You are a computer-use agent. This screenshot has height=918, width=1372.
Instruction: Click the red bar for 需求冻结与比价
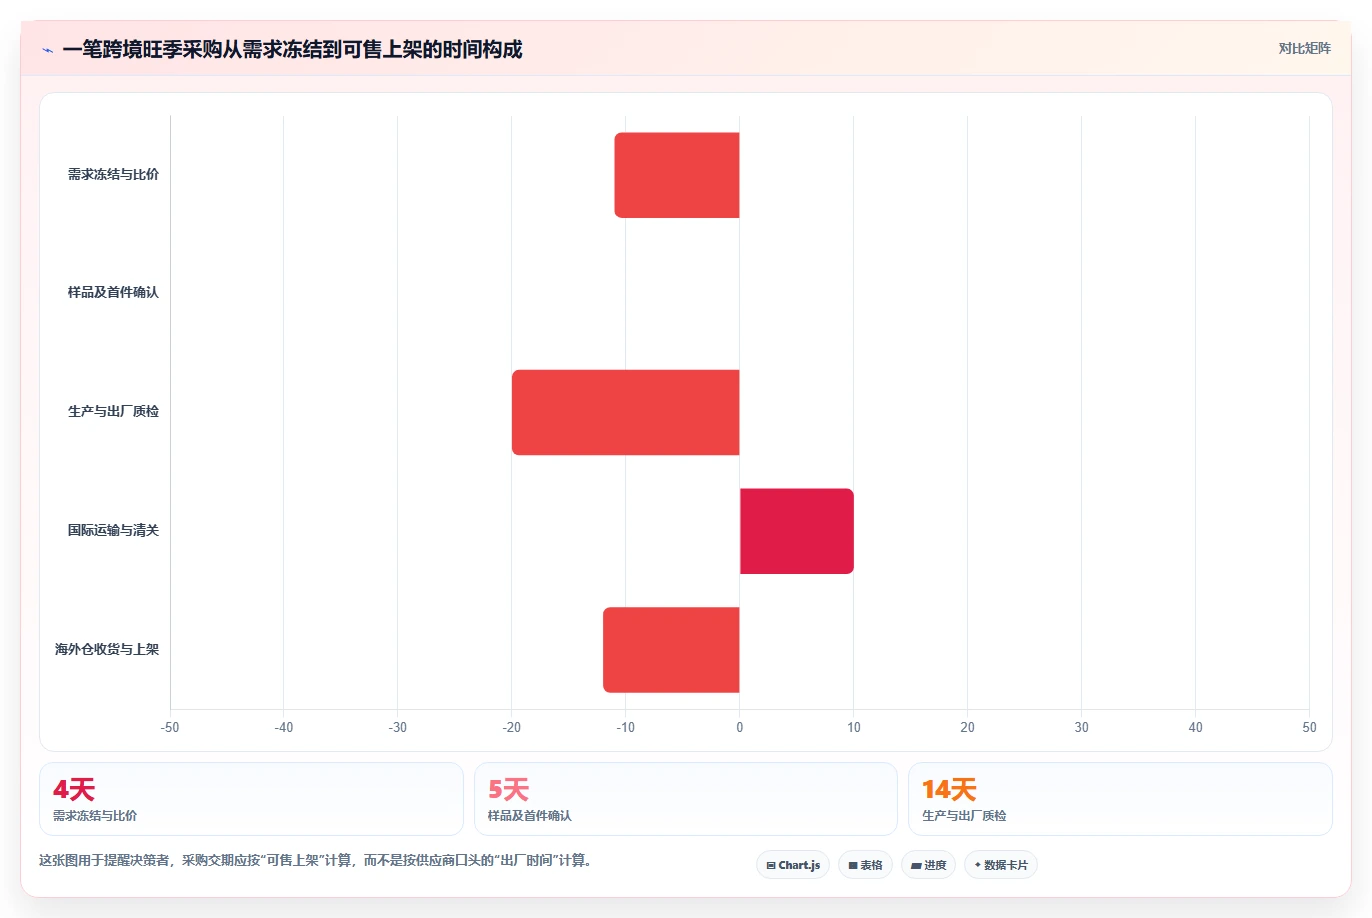coord(677,175)
